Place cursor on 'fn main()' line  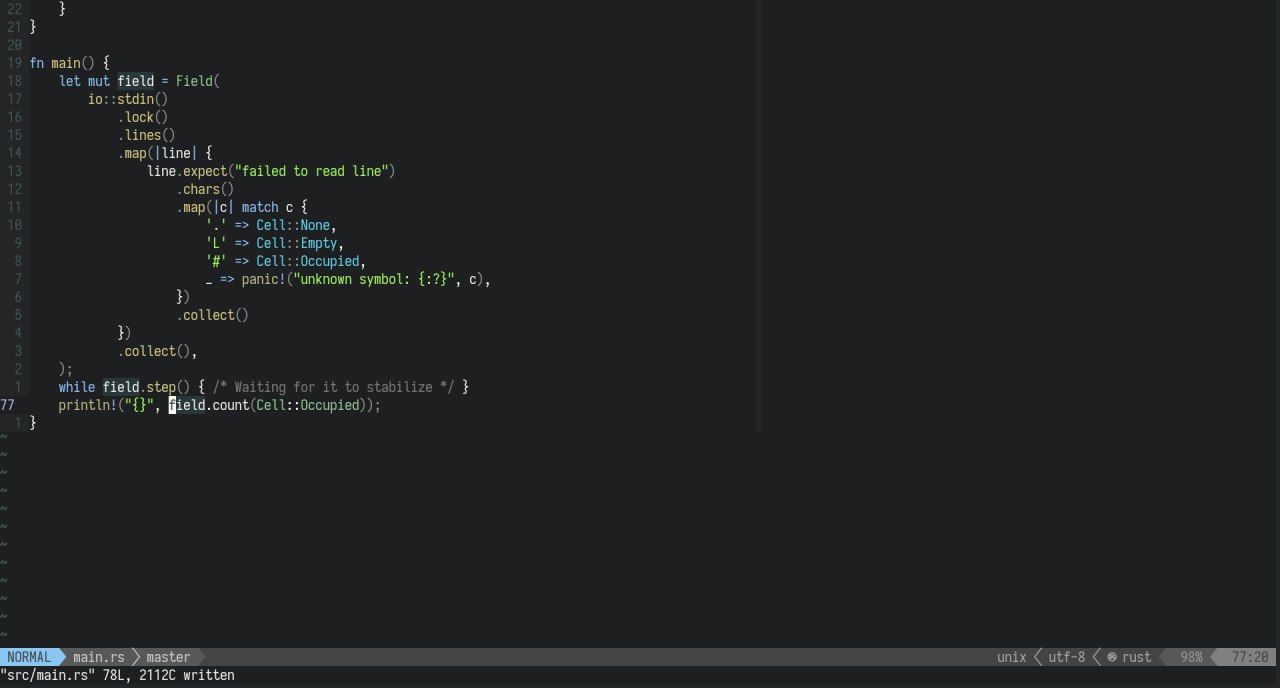[66, 63]
